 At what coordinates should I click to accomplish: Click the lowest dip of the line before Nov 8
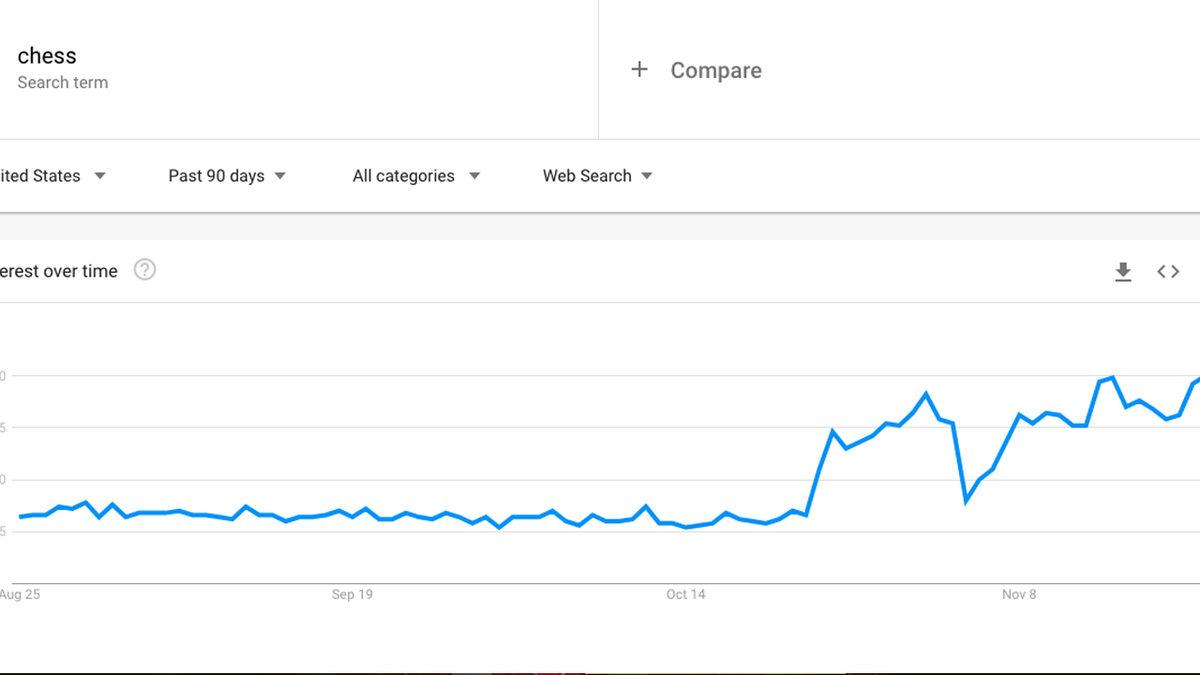pos(966,501)
